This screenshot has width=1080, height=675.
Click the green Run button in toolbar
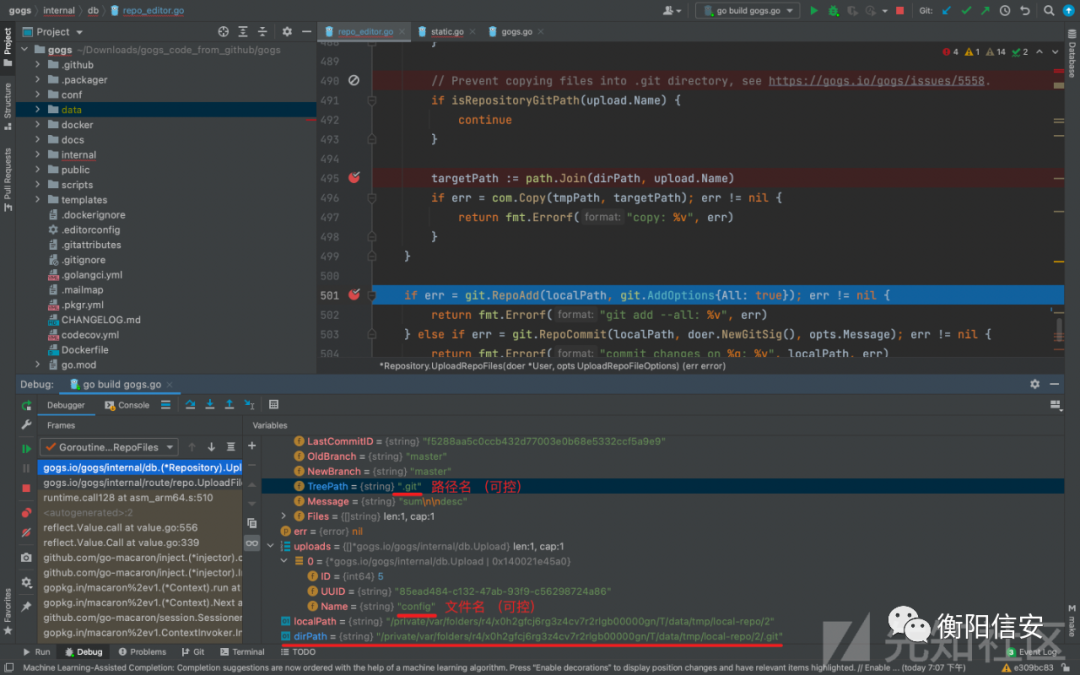pyautogui.click(x=813, y=11)
